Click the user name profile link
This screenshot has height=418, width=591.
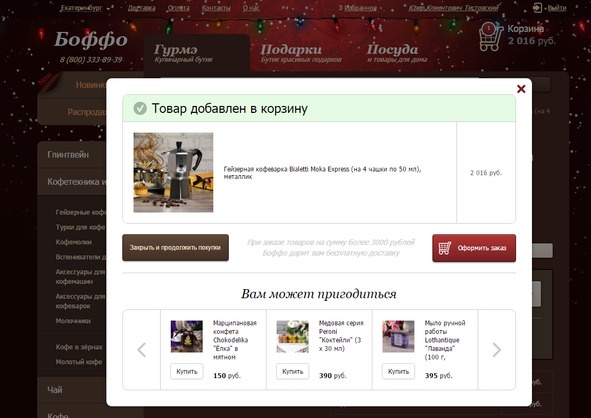[x=453, y=8]
